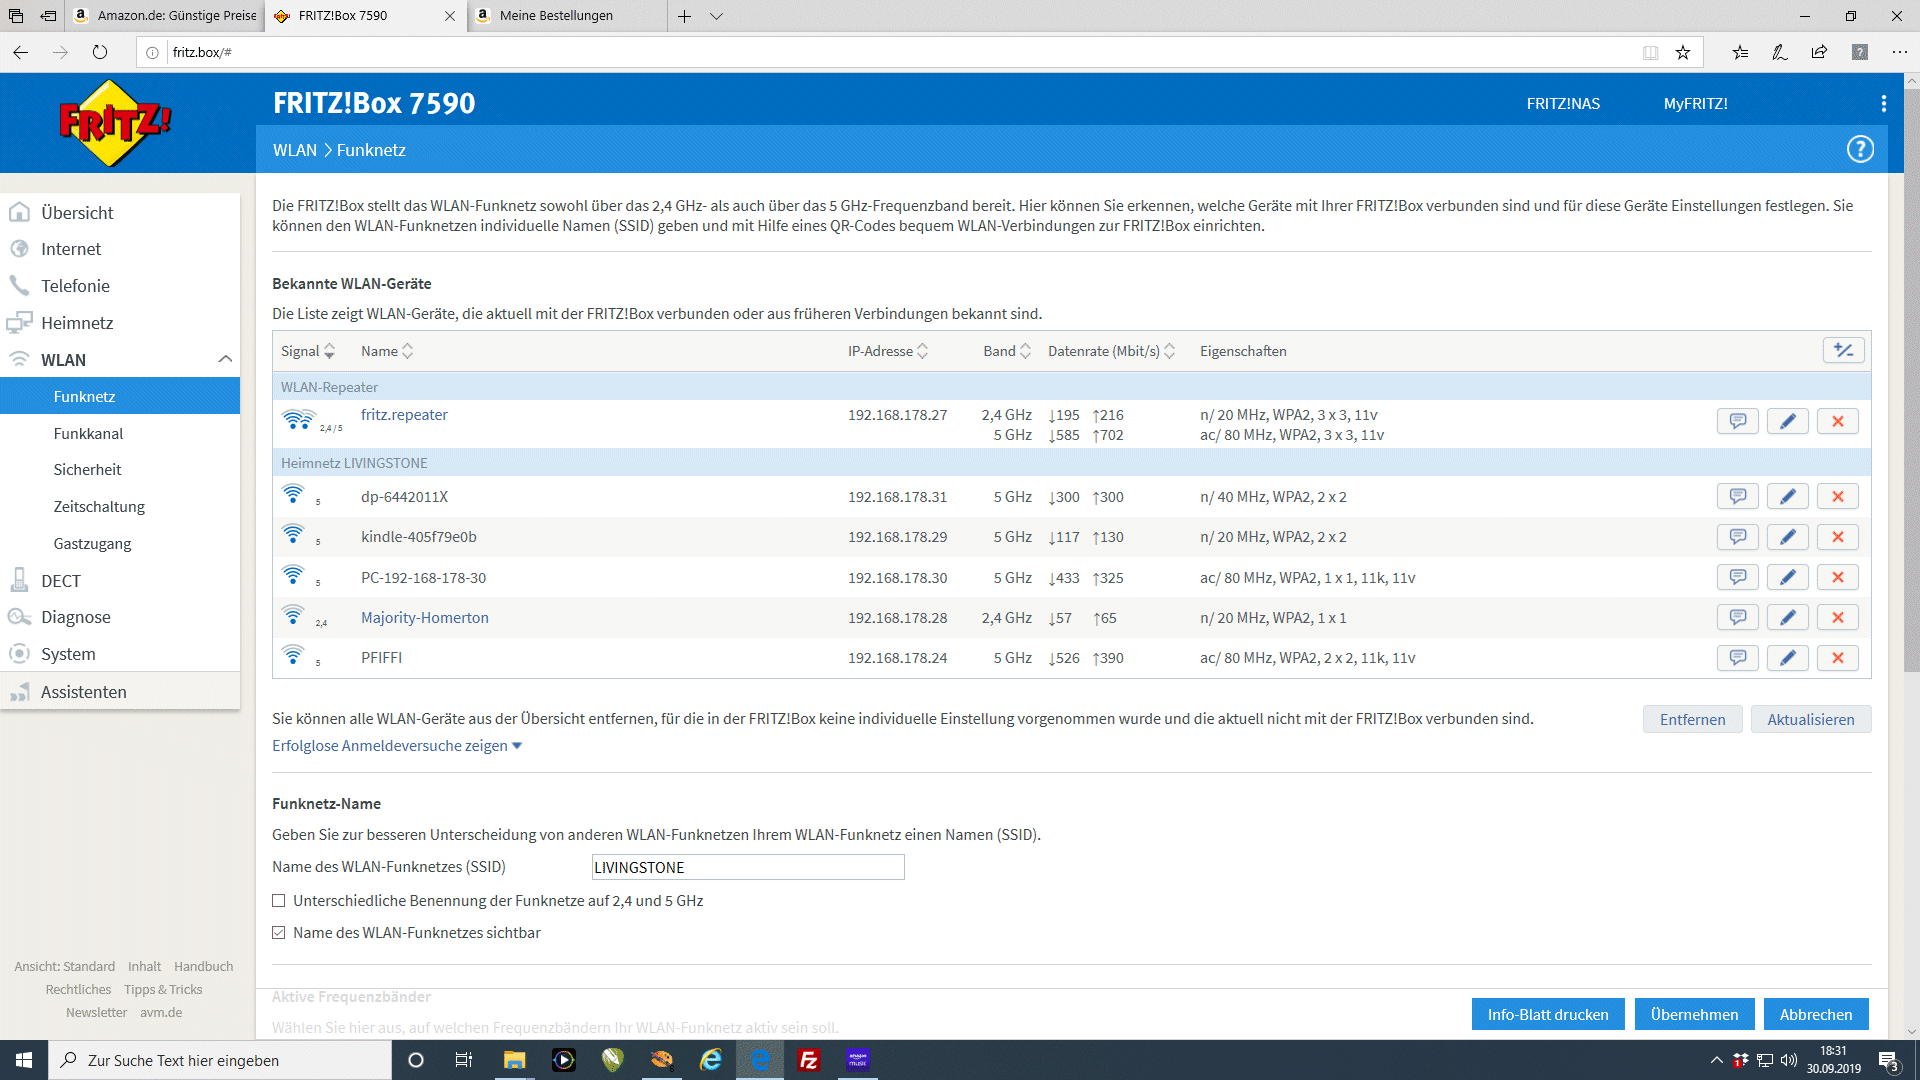Viewport: 1920px width, 1080px height.
Task: Click the SSID name input field
Action: [x=748, y=867]
